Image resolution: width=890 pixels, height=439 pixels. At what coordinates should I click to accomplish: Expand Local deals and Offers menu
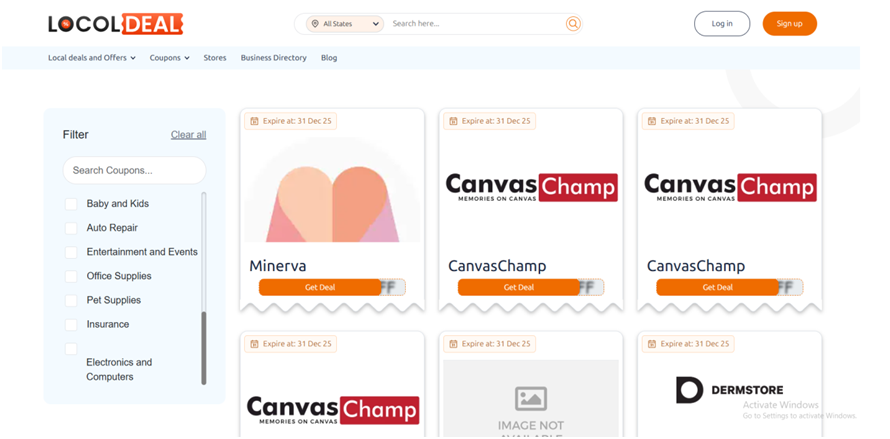click(x=91, y=58)
